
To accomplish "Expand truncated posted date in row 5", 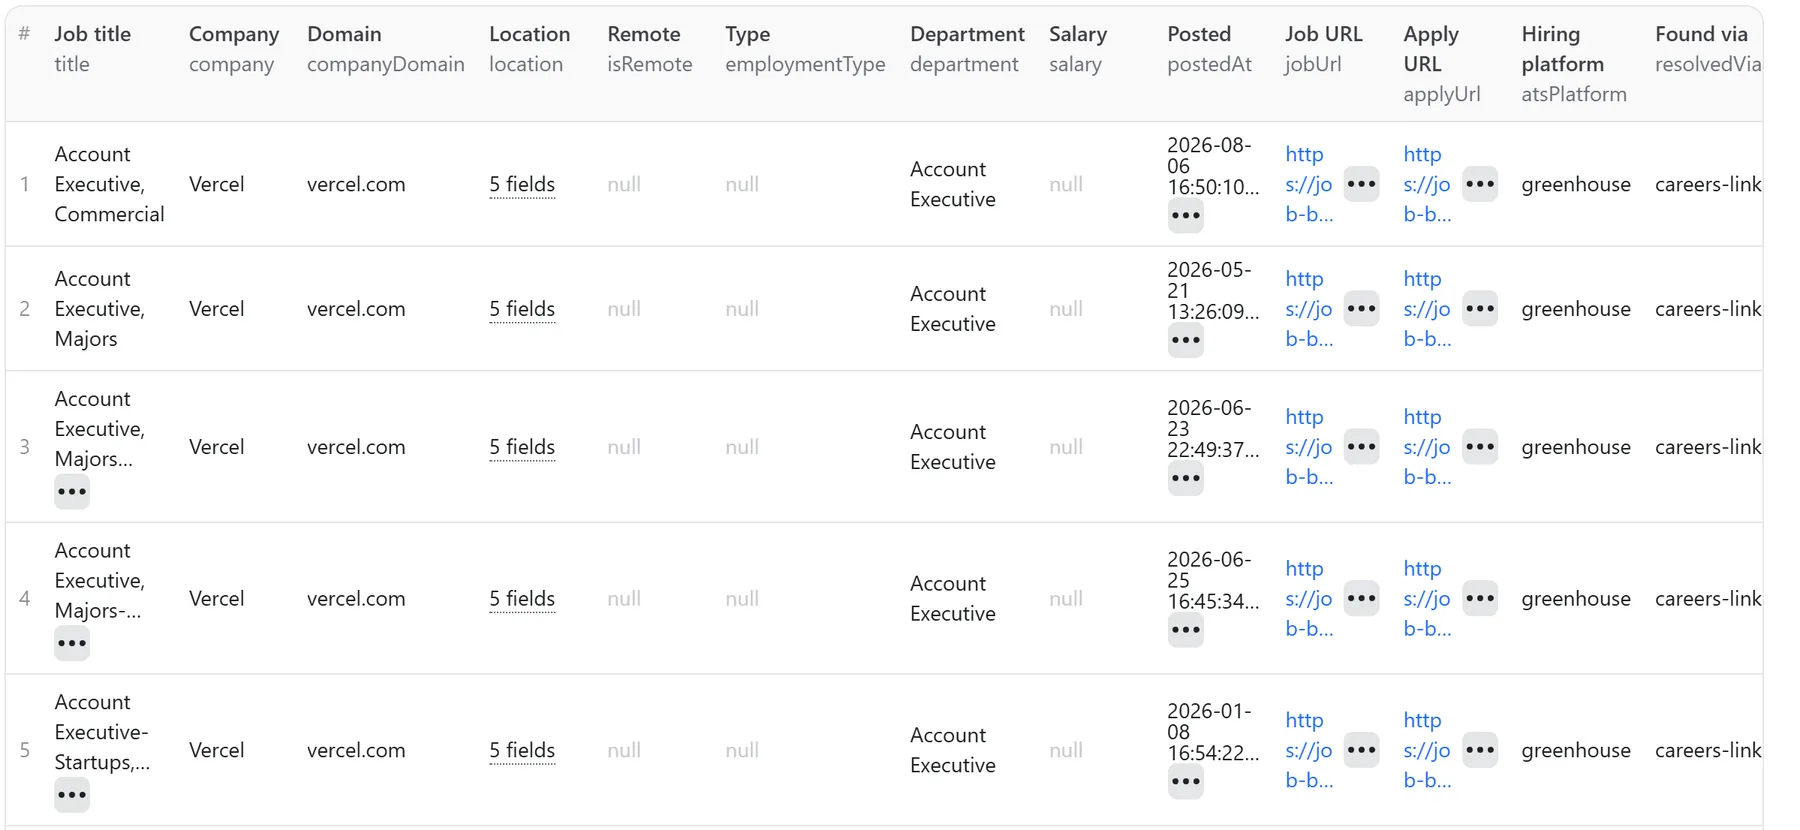I will tap(1185, 782).
